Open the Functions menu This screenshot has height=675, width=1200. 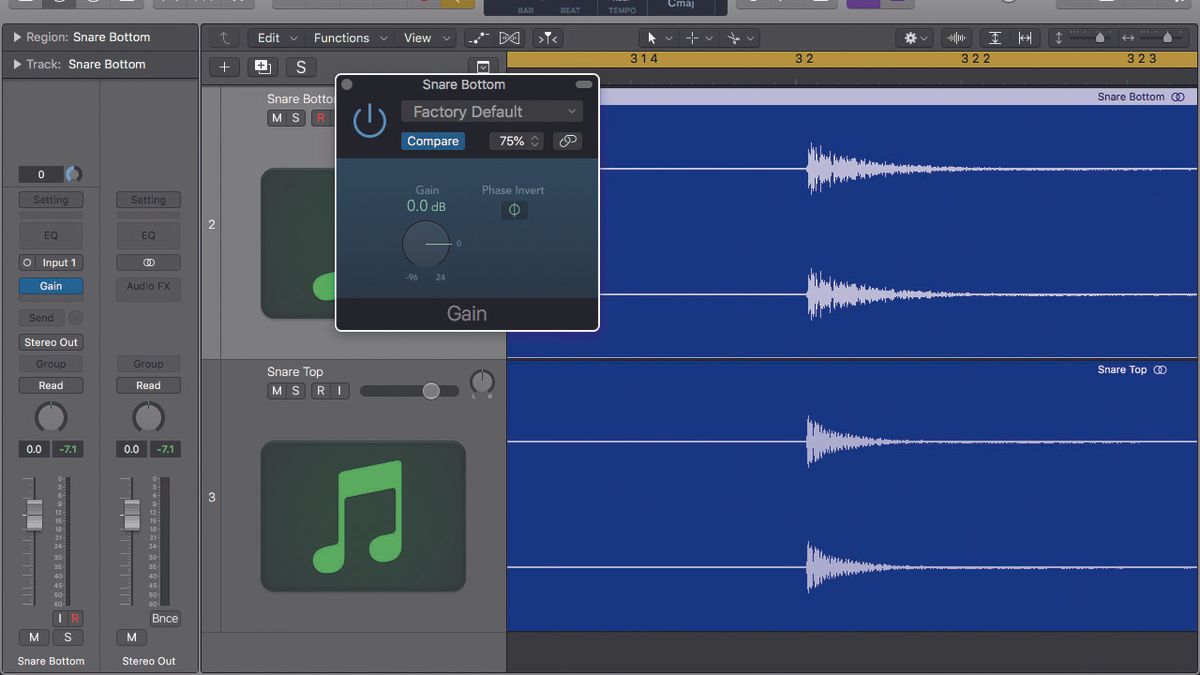[340, 37]
